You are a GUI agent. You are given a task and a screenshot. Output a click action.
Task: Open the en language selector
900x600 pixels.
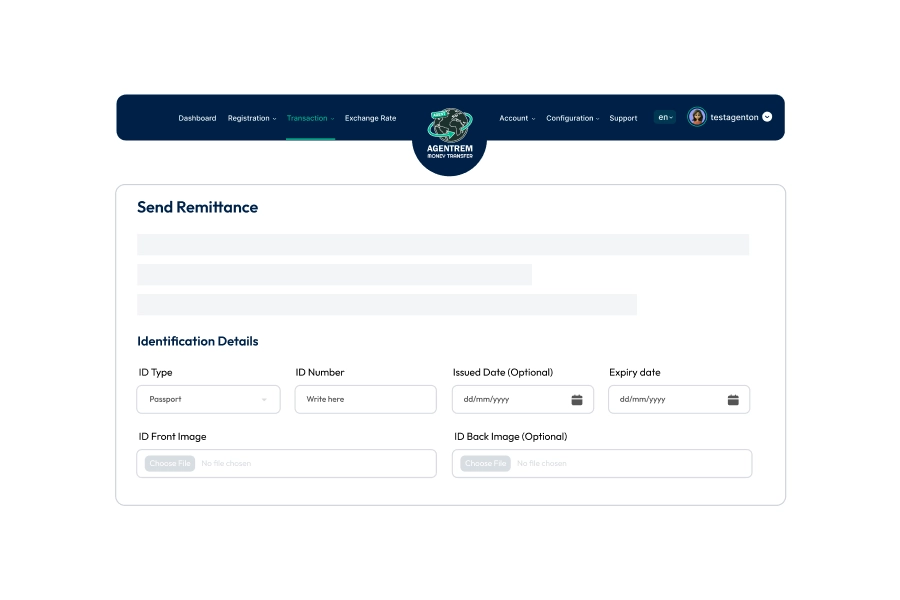[665, 117]
